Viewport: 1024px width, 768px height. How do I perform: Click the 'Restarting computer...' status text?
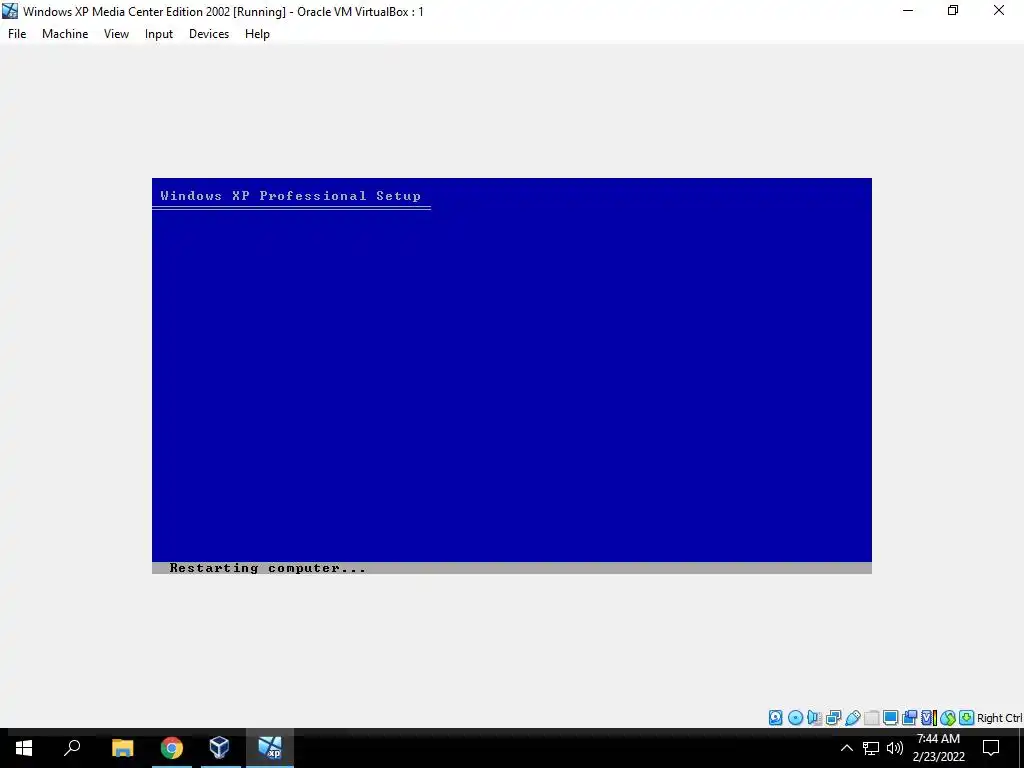tap(267, 568)
